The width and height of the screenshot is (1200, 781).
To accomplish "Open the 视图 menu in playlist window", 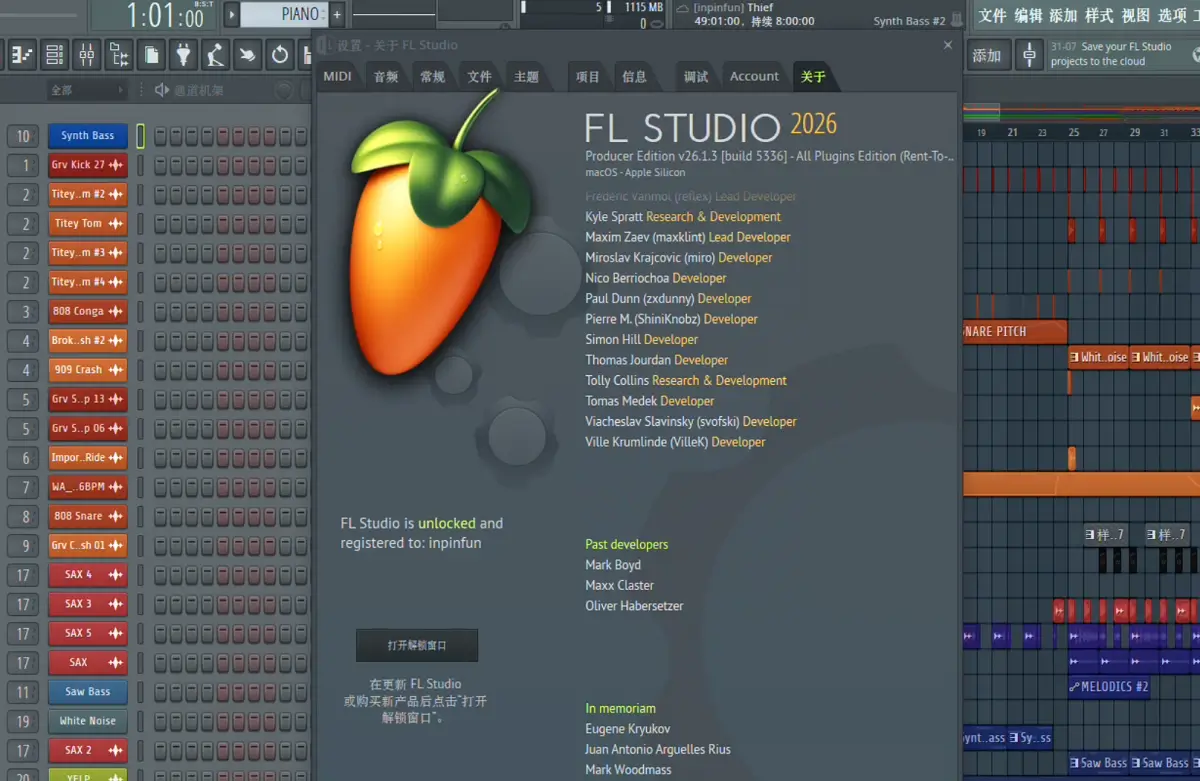I will 1135,15.
